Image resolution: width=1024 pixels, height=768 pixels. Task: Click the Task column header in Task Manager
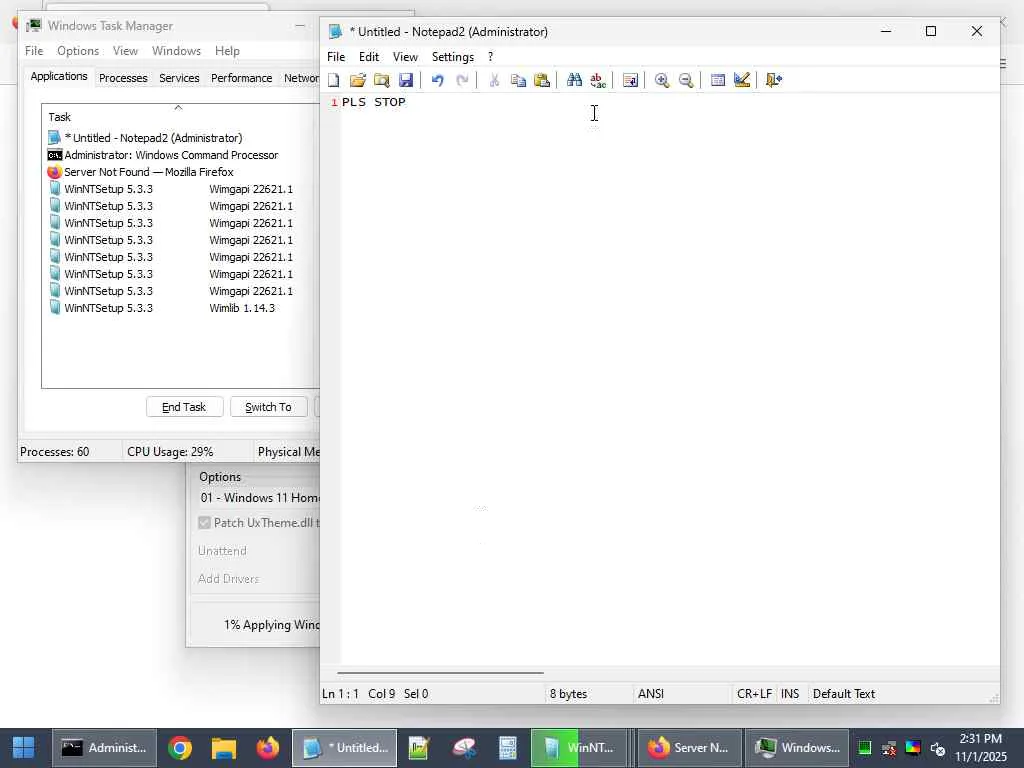point(180,117)
